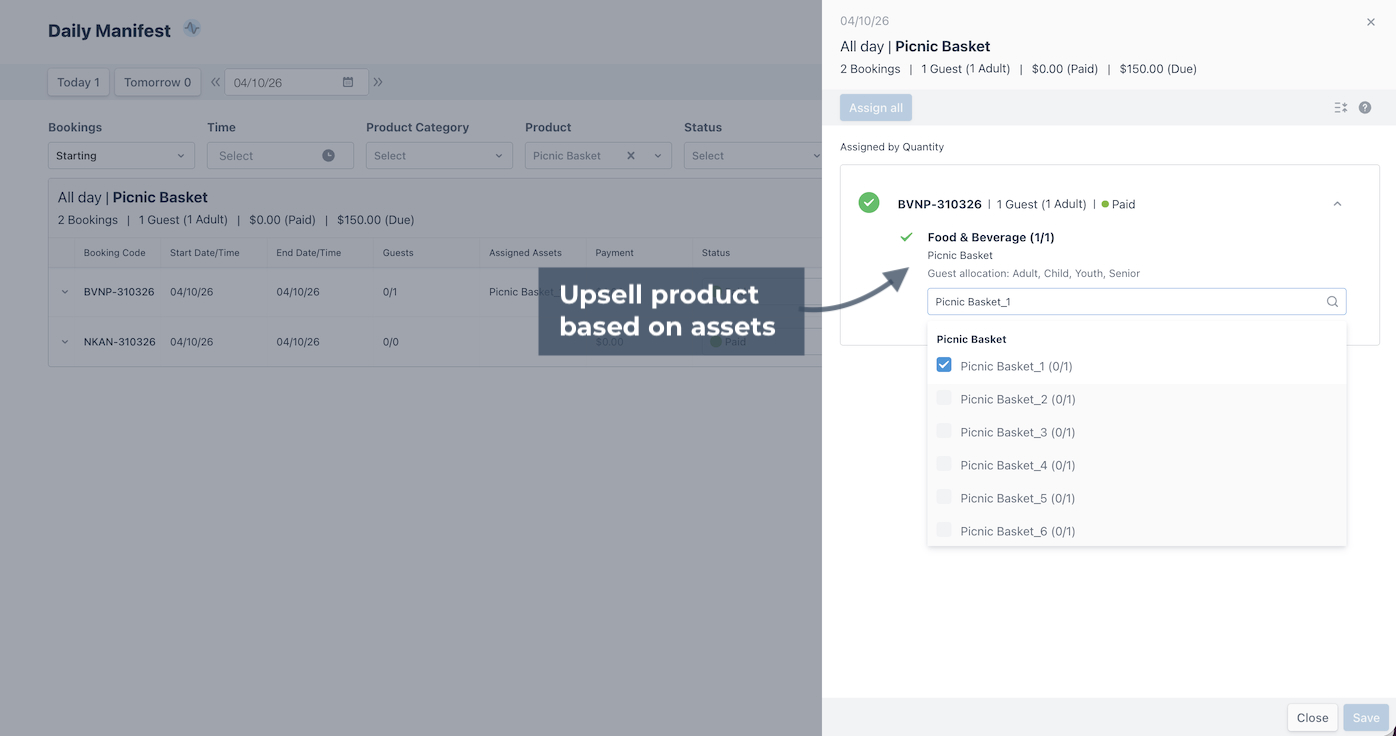
Task: Click BVNP-310326 booking code in table
Action: (x=119, y=292)
